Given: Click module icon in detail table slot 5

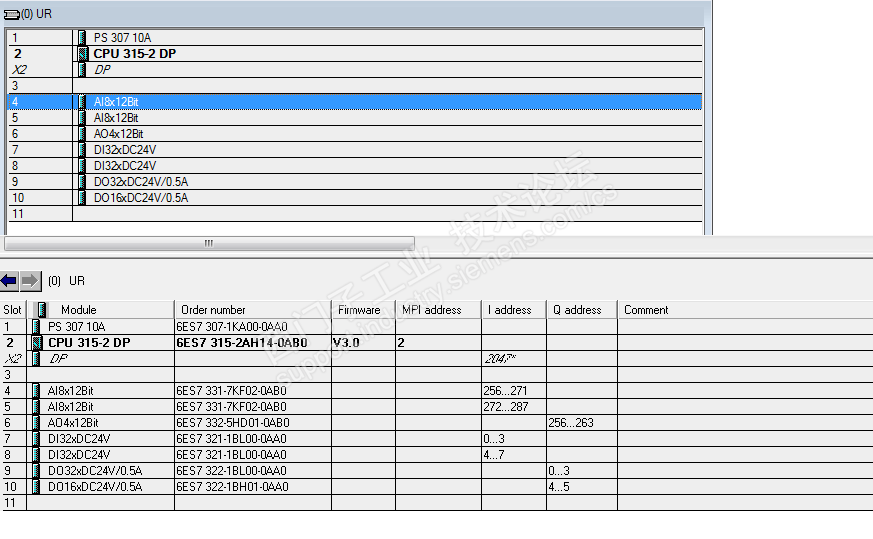Looking at the screenshot, I should click(x=36, y=406).
